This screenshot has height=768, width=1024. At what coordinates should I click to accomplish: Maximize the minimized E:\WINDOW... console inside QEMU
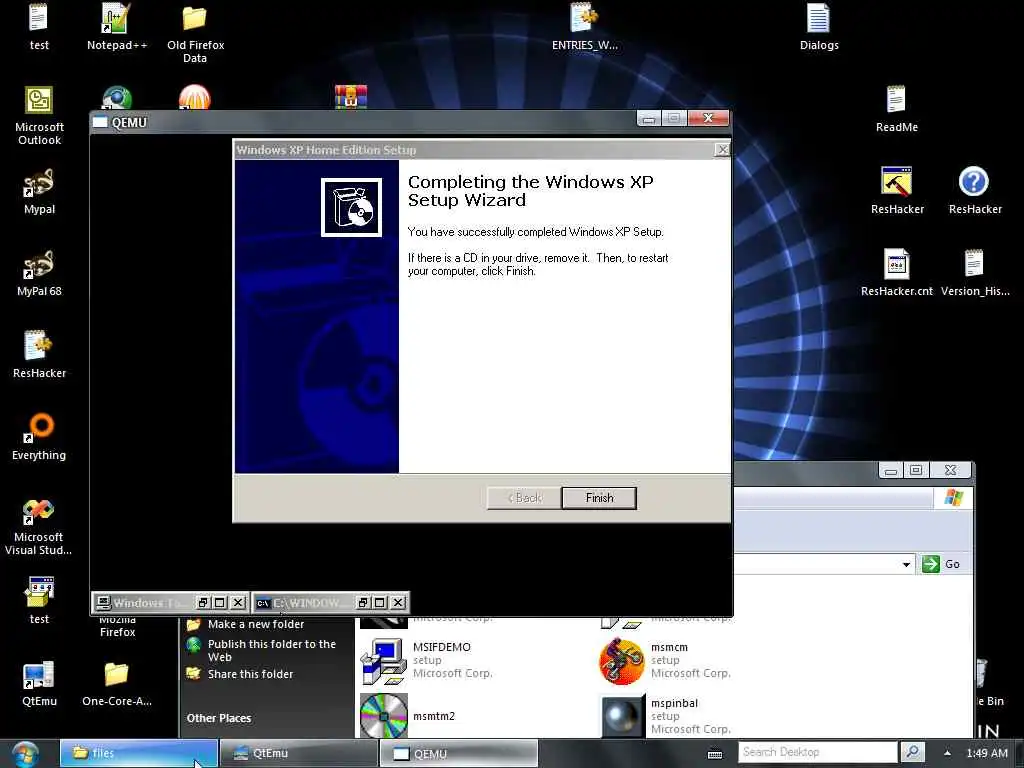pyautogui.click(x=380, y=602)
